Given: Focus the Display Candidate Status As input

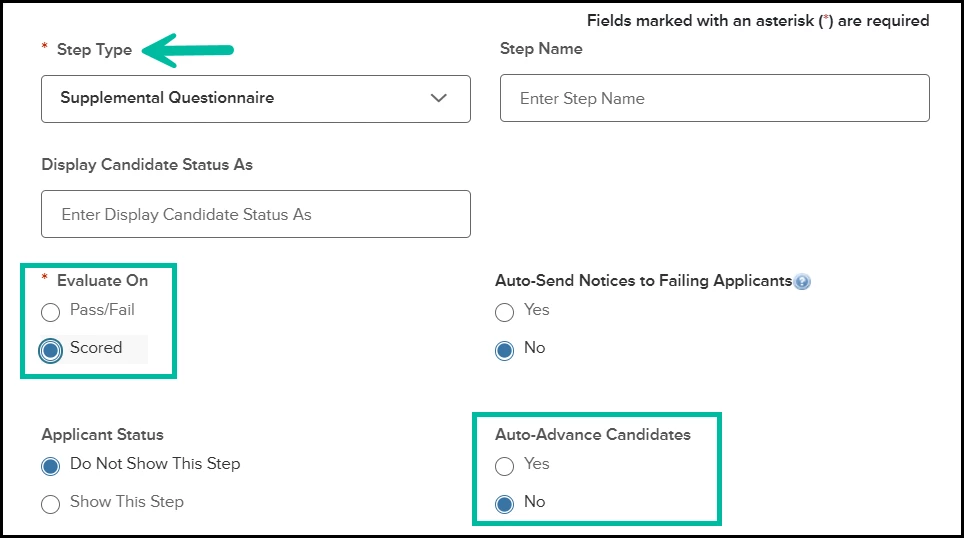Looking at the screenshot, I should pyautogui.click(x=255, y=214).
